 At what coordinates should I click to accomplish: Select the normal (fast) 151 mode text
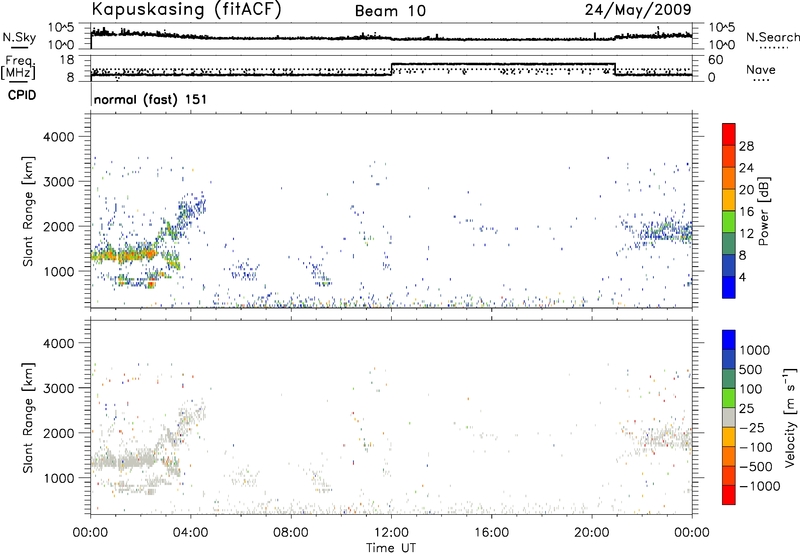pos(151,99)
